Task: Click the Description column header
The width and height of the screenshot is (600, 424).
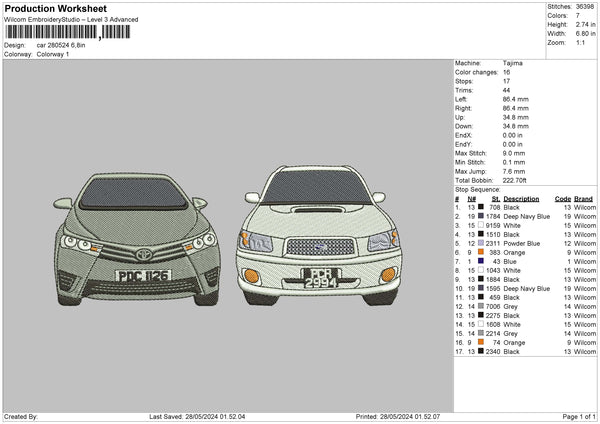Action: [521, 199]
